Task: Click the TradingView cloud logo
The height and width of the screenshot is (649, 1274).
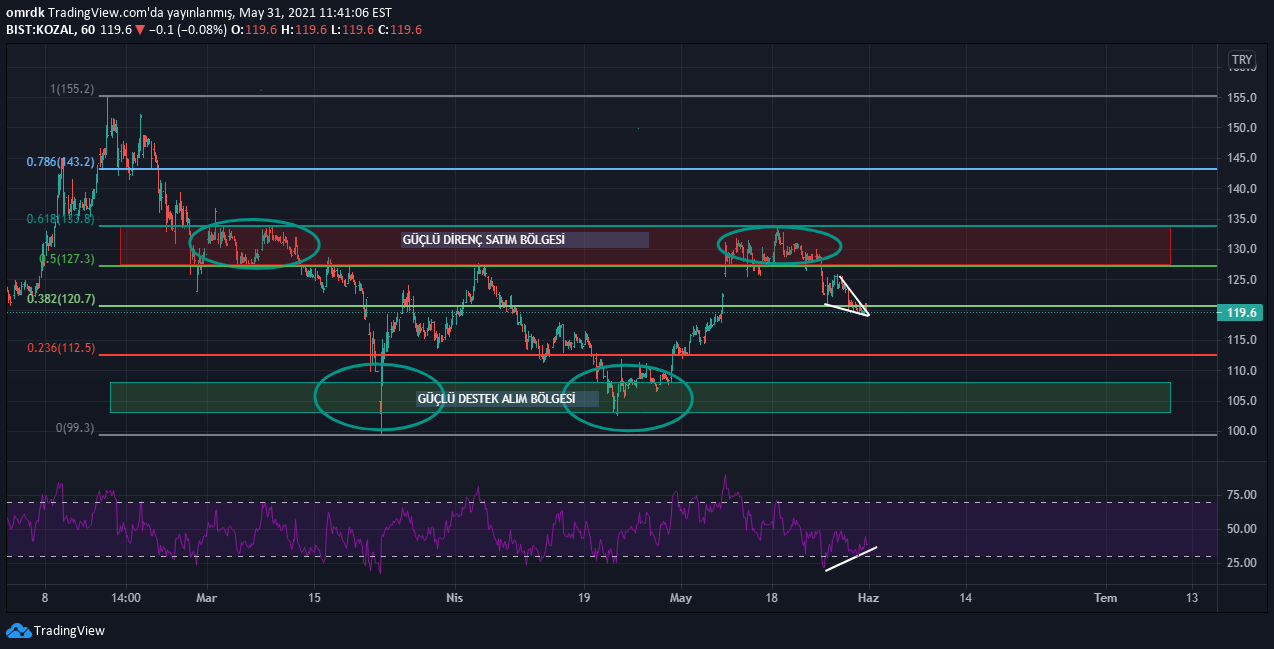Action: (x=18, y=632)
